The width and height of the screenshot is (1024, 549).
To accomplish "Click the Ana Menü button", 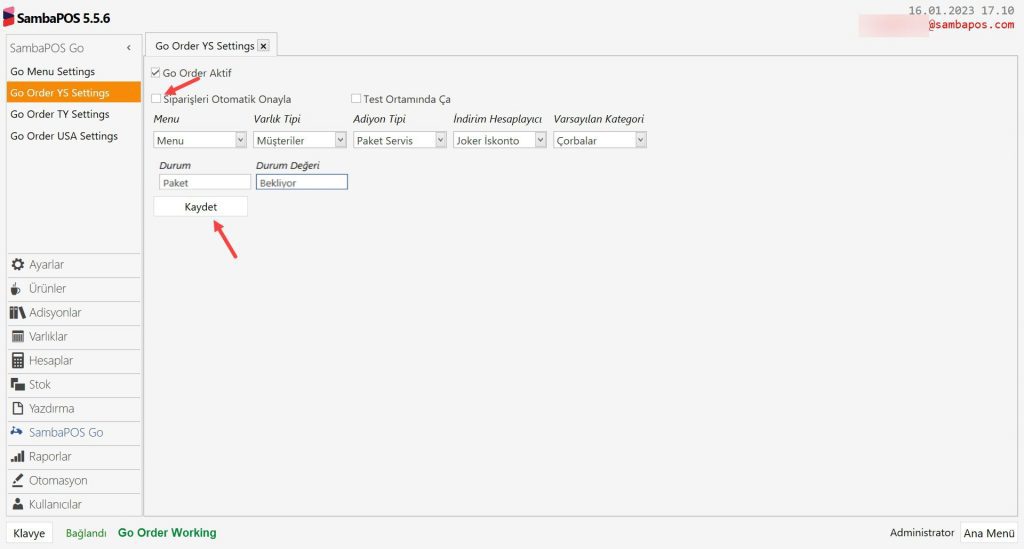I will click(x=989, y=533).
